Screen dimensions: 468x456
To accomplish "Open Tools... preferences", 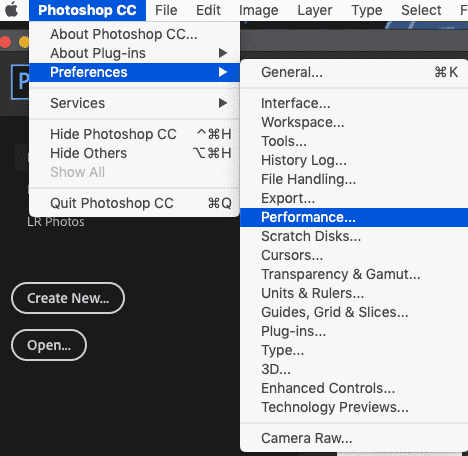I will (354, 141).
